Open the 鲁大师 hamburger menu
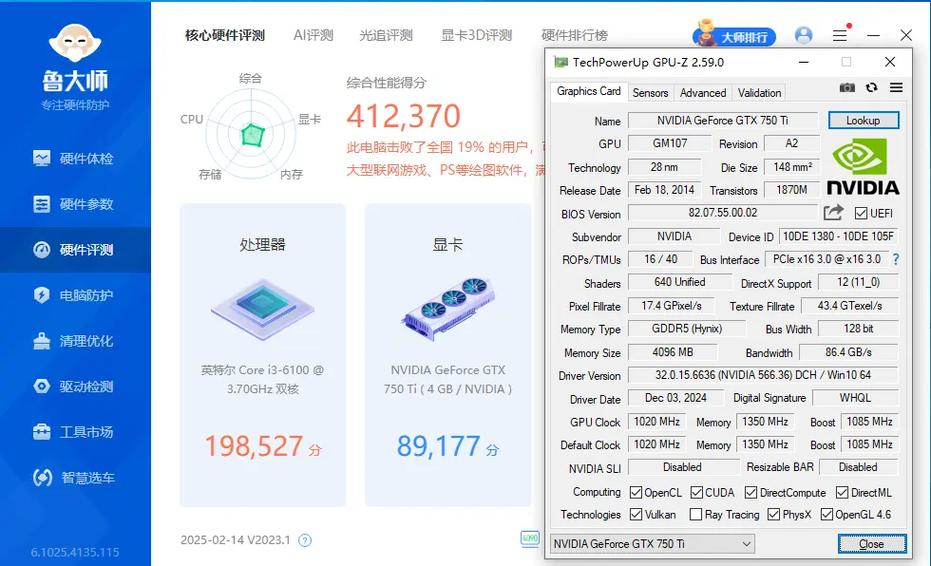The height and width of the screenshot is (566, 931). click(840, 36)
